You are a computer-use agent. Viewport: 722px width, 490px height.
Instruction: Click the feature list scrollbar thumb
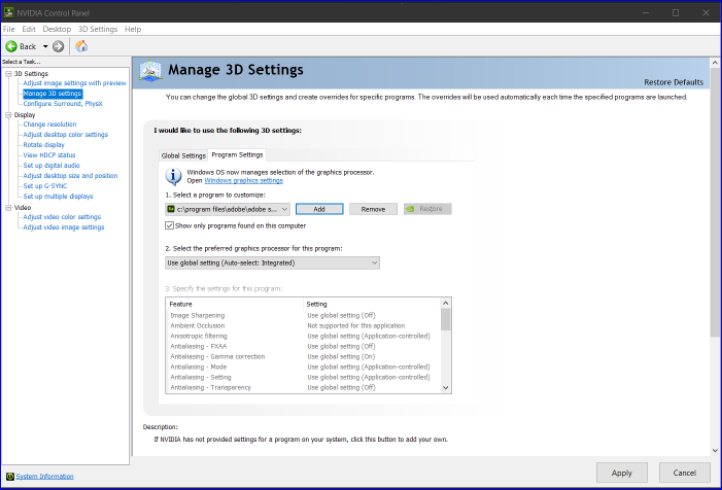445,320
